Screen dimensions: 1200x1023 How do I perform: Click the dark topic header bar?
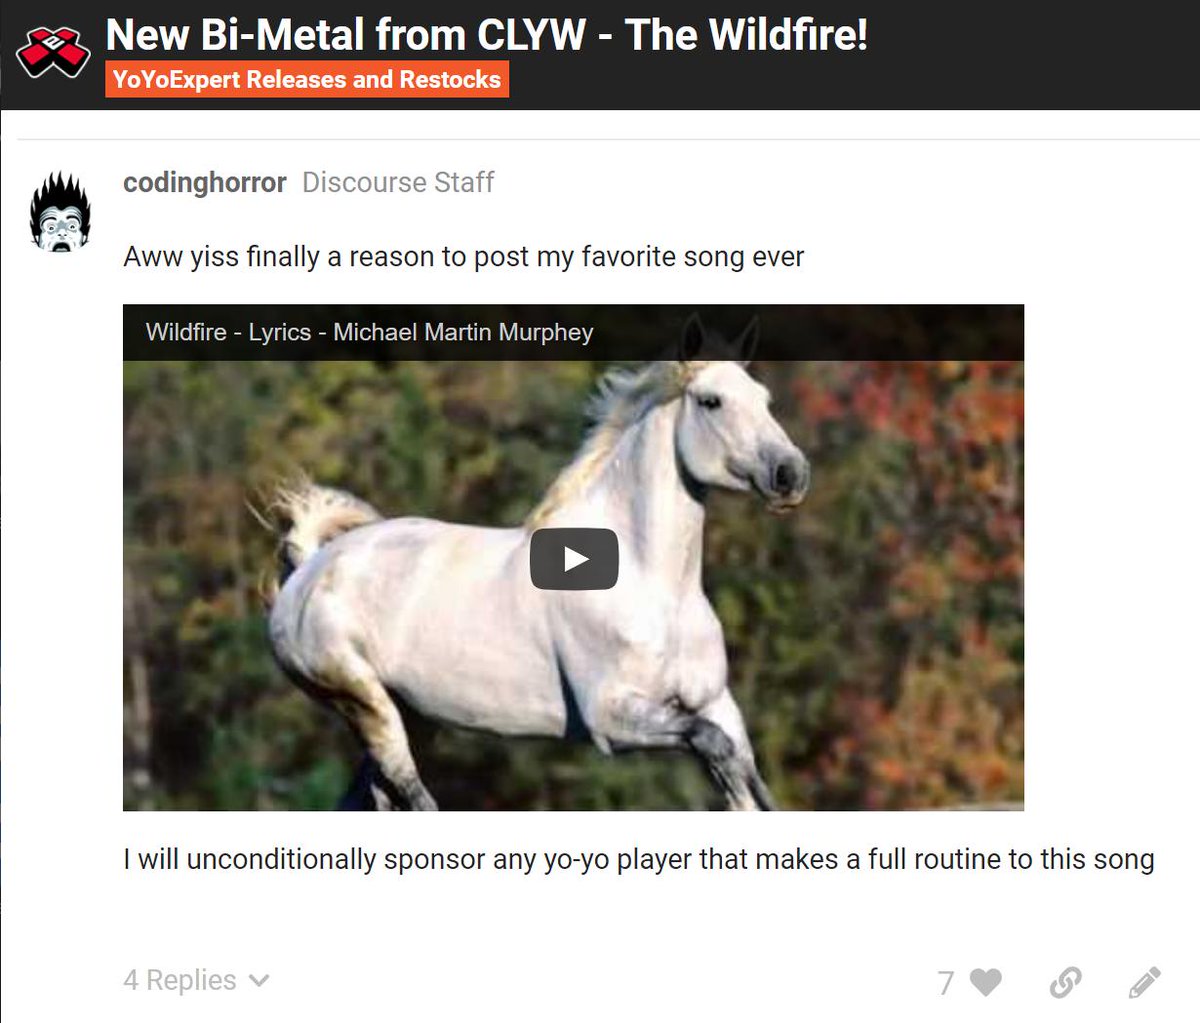[600, 55]
